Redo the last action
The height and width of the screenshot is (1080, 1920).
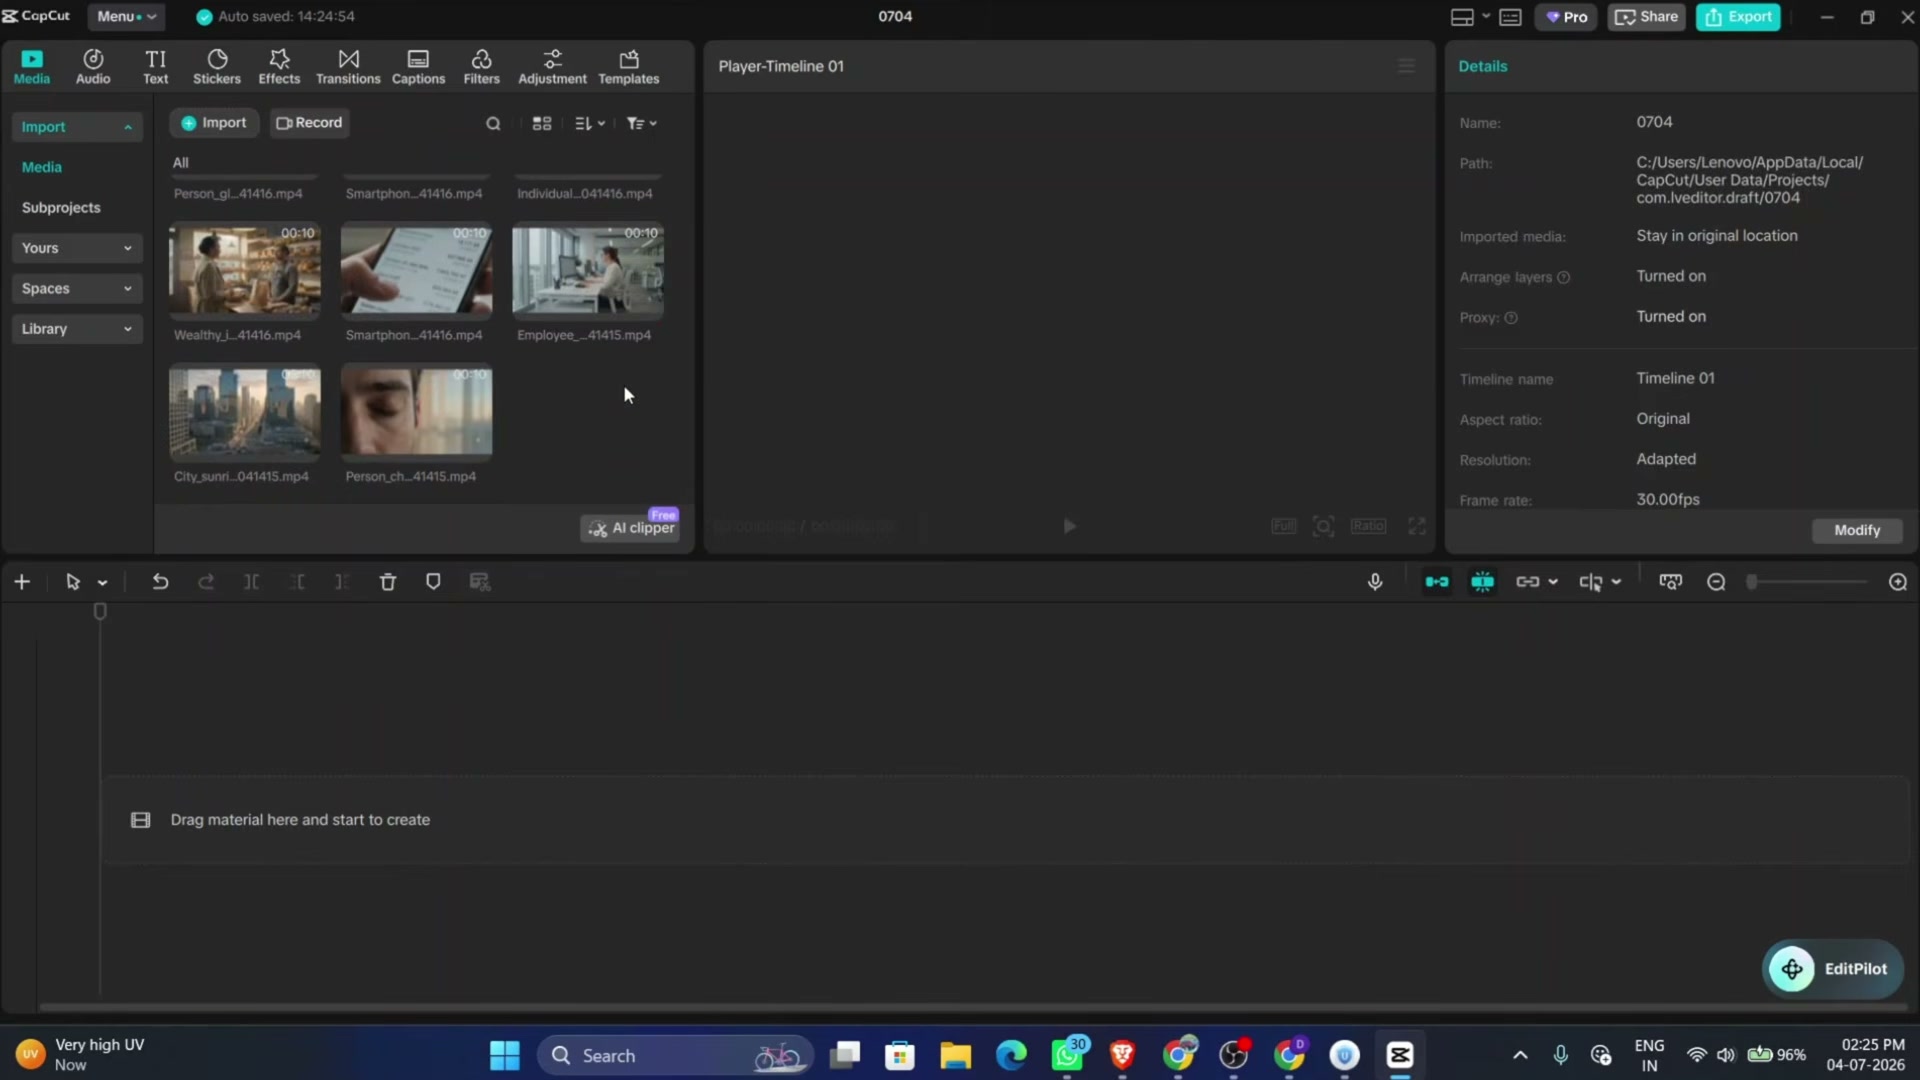pos(206,582)
